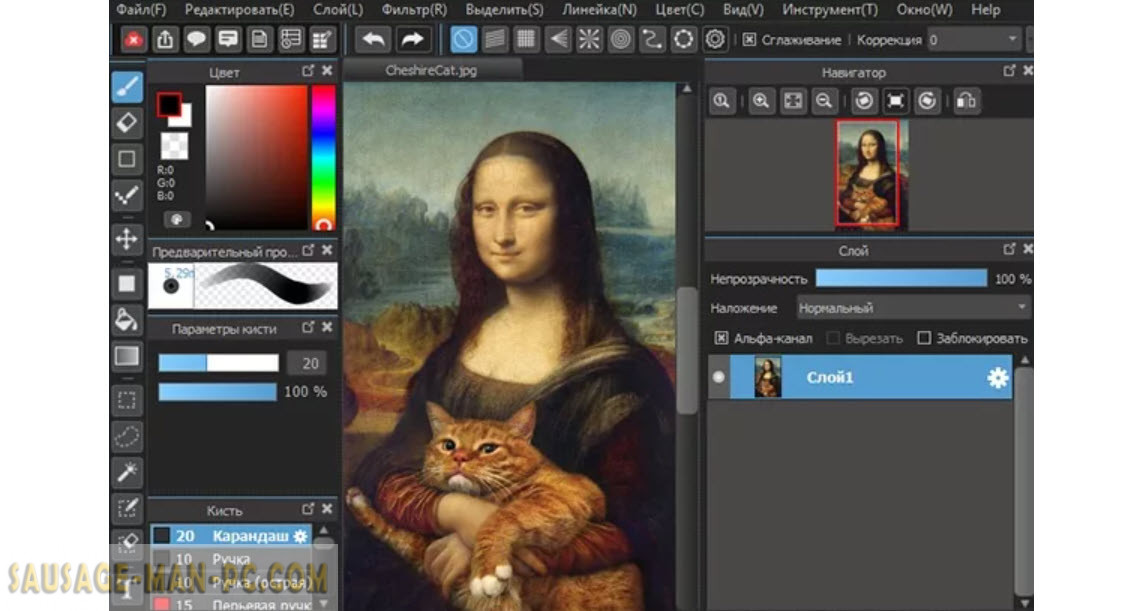Undock the Параметры кисти panel
The image size is (1129, 611).
[x=308, y=327]
